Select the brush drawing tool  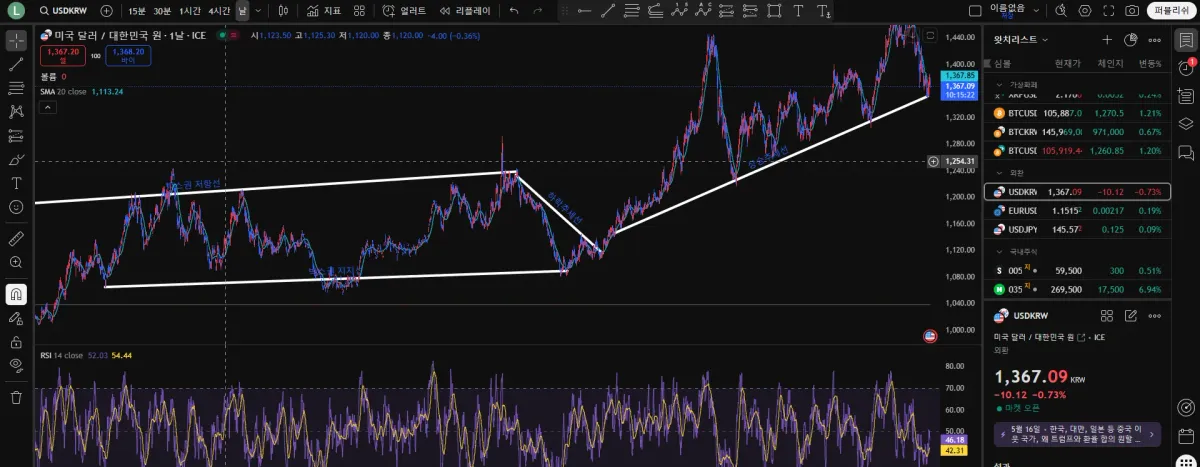[x=16, y=160]
